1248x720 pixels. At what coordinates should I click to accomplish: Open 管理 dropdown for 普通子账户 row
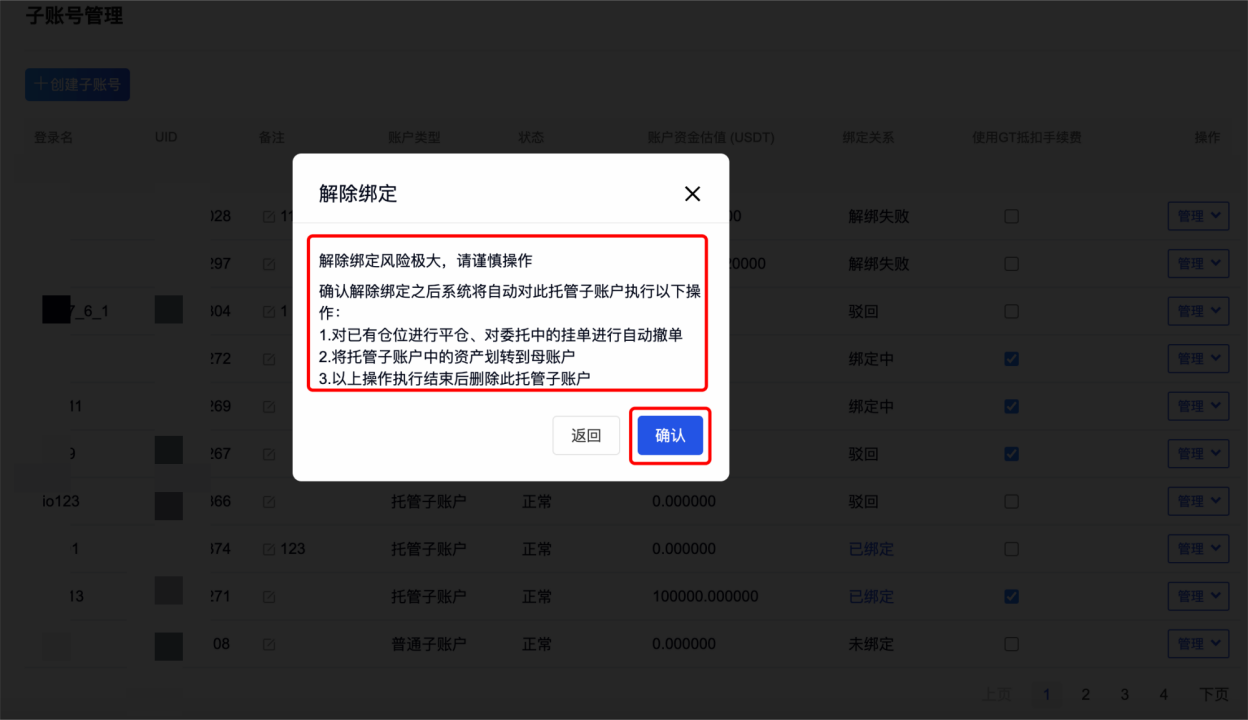[1198, 644]
